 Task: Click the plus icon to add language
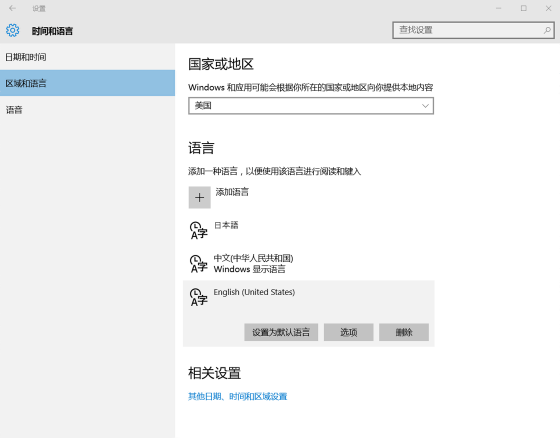(x=200, y=197)
